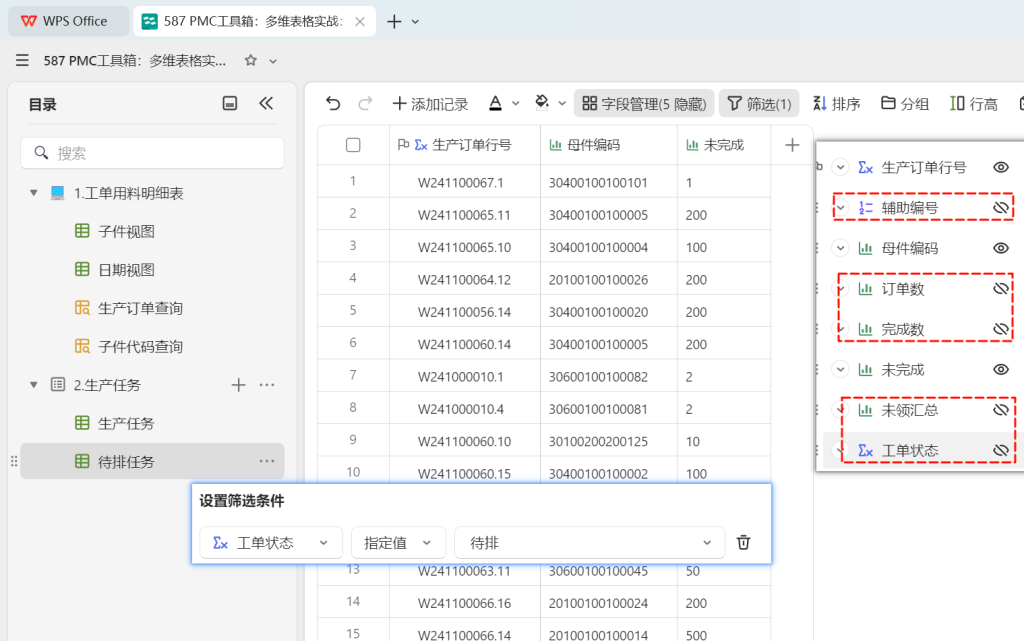Hide the 未完成 field

pos(1001,370)
